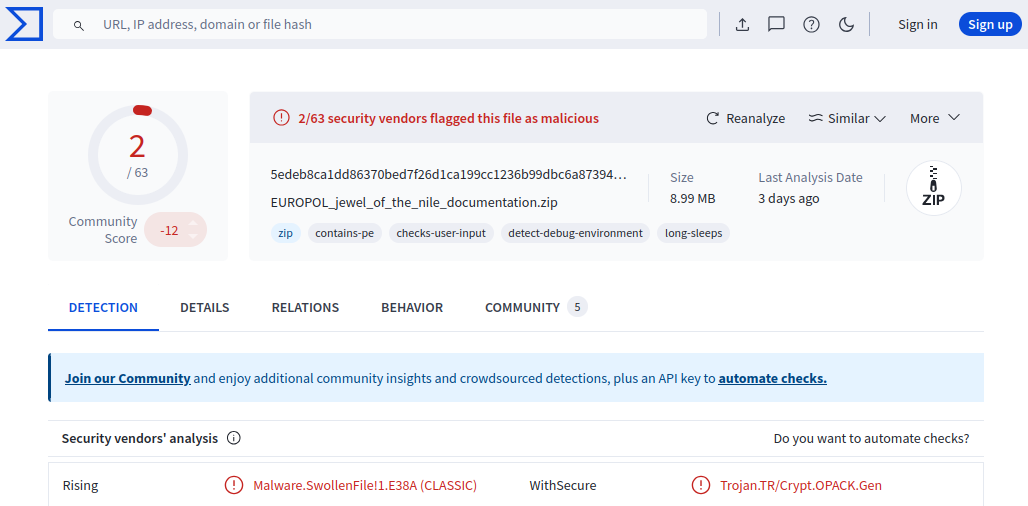Click the Rising vendor name
This screenshot has width=1028, height=506.
pyautogui.click(x=80, y=486)
